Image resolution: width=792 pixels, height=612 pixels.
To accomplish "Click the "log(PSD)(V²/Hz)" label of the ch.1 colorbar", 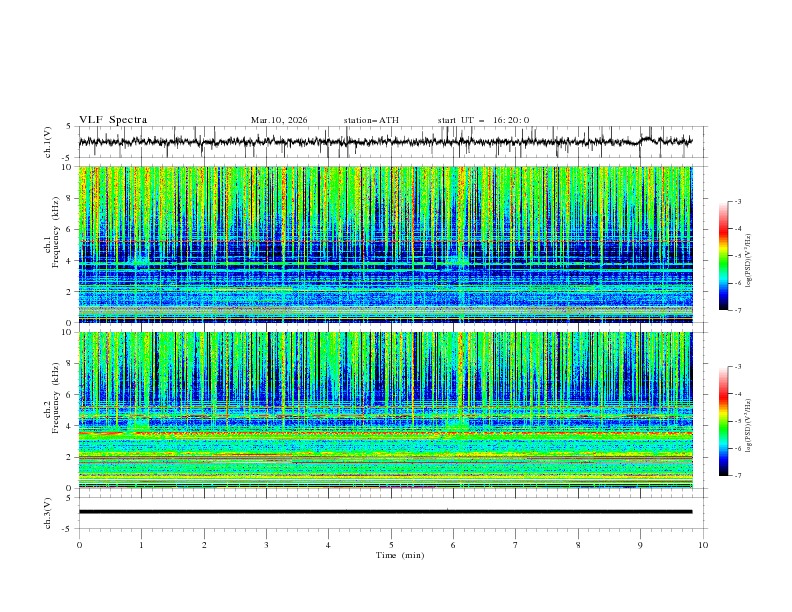I will pyautogui.click(x=749, y=261).
